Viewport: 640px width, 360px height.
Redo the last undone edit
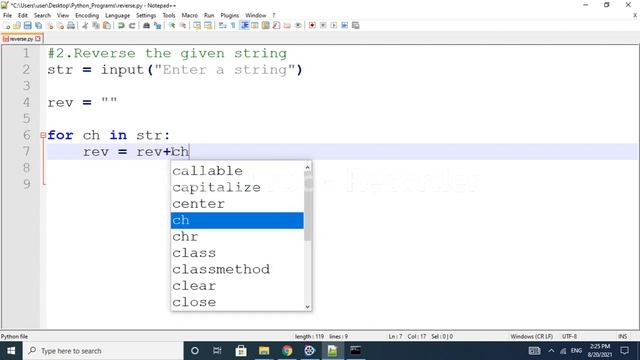point(132,25)
